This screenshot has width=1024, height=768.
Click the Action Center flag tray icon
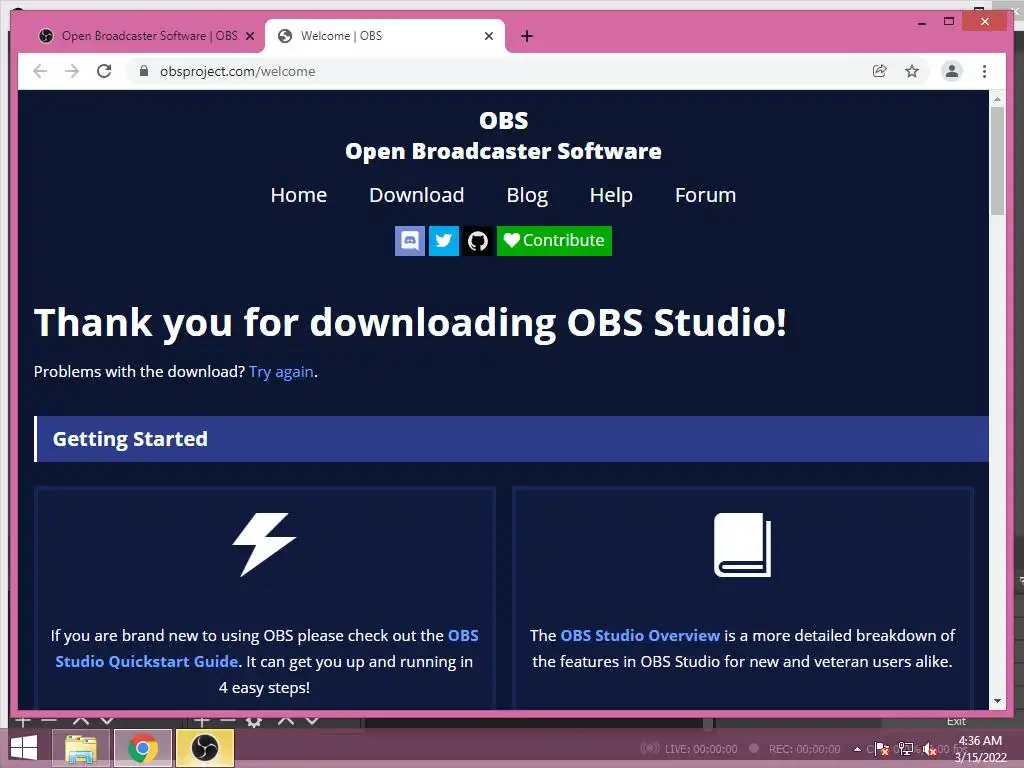(882, 749)
